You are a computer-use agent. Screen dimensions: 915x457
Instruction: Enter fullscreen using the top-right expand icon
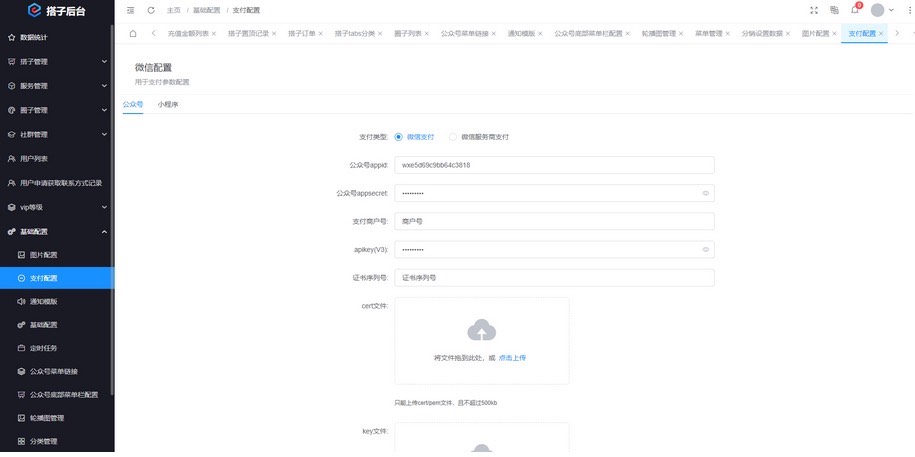813,10
